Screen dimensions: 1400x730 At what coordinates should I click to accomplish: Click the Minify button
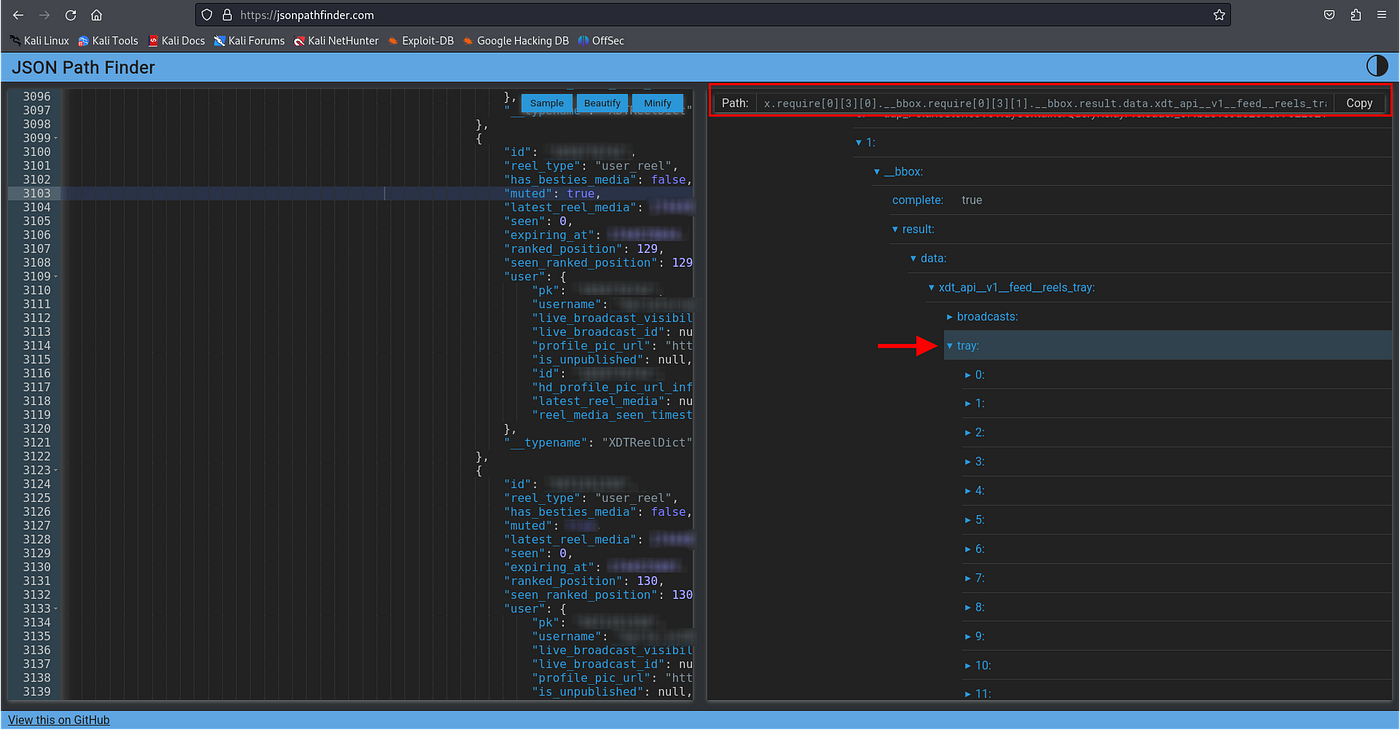(657, 103)
